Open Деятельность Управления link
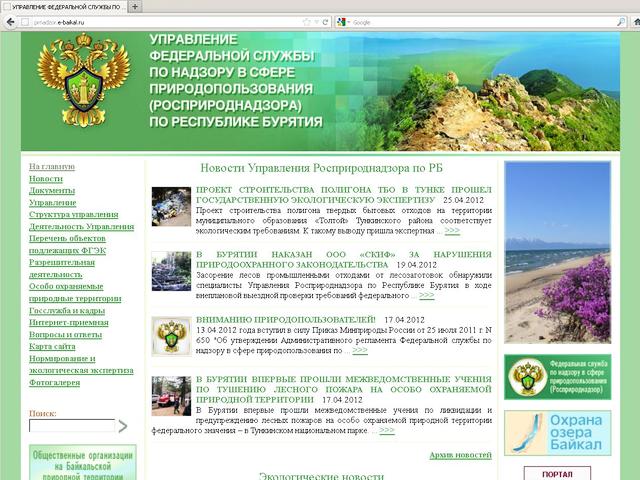This screenshot has width=640, height=480. click(82, 227)
